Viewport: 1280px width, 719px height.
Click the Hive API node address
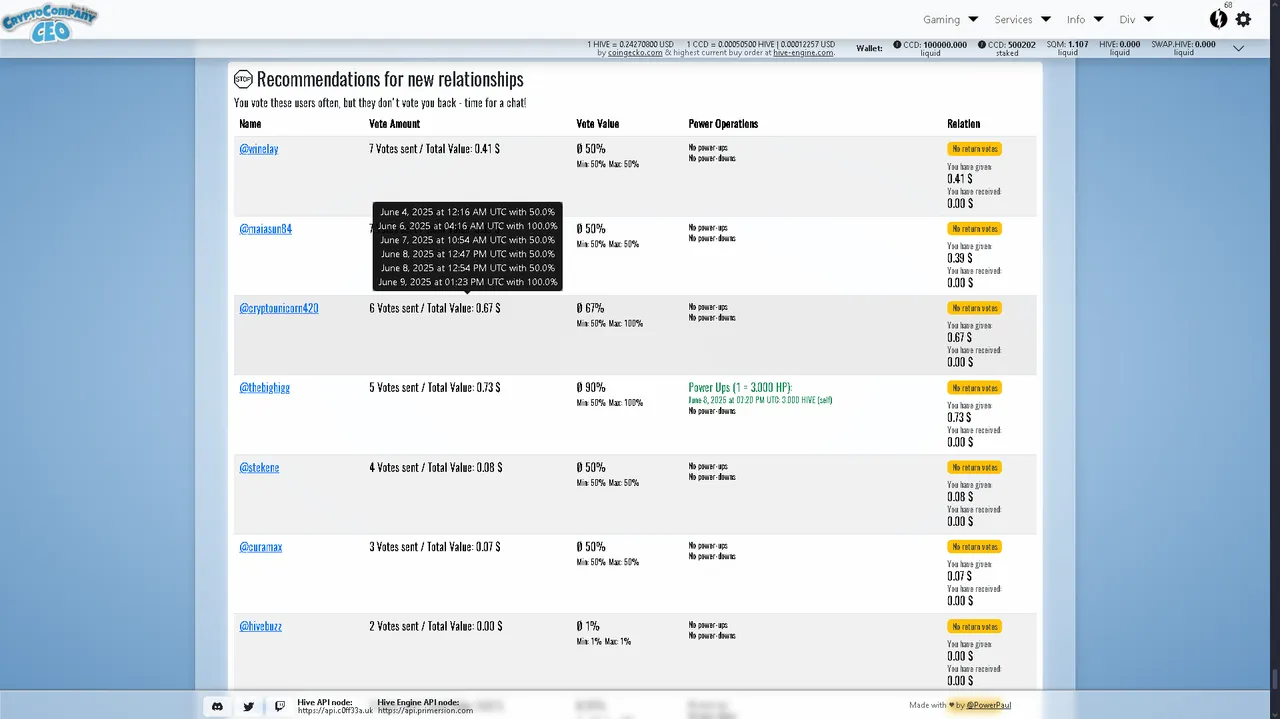pyautogui.click(x=335, y=710)
